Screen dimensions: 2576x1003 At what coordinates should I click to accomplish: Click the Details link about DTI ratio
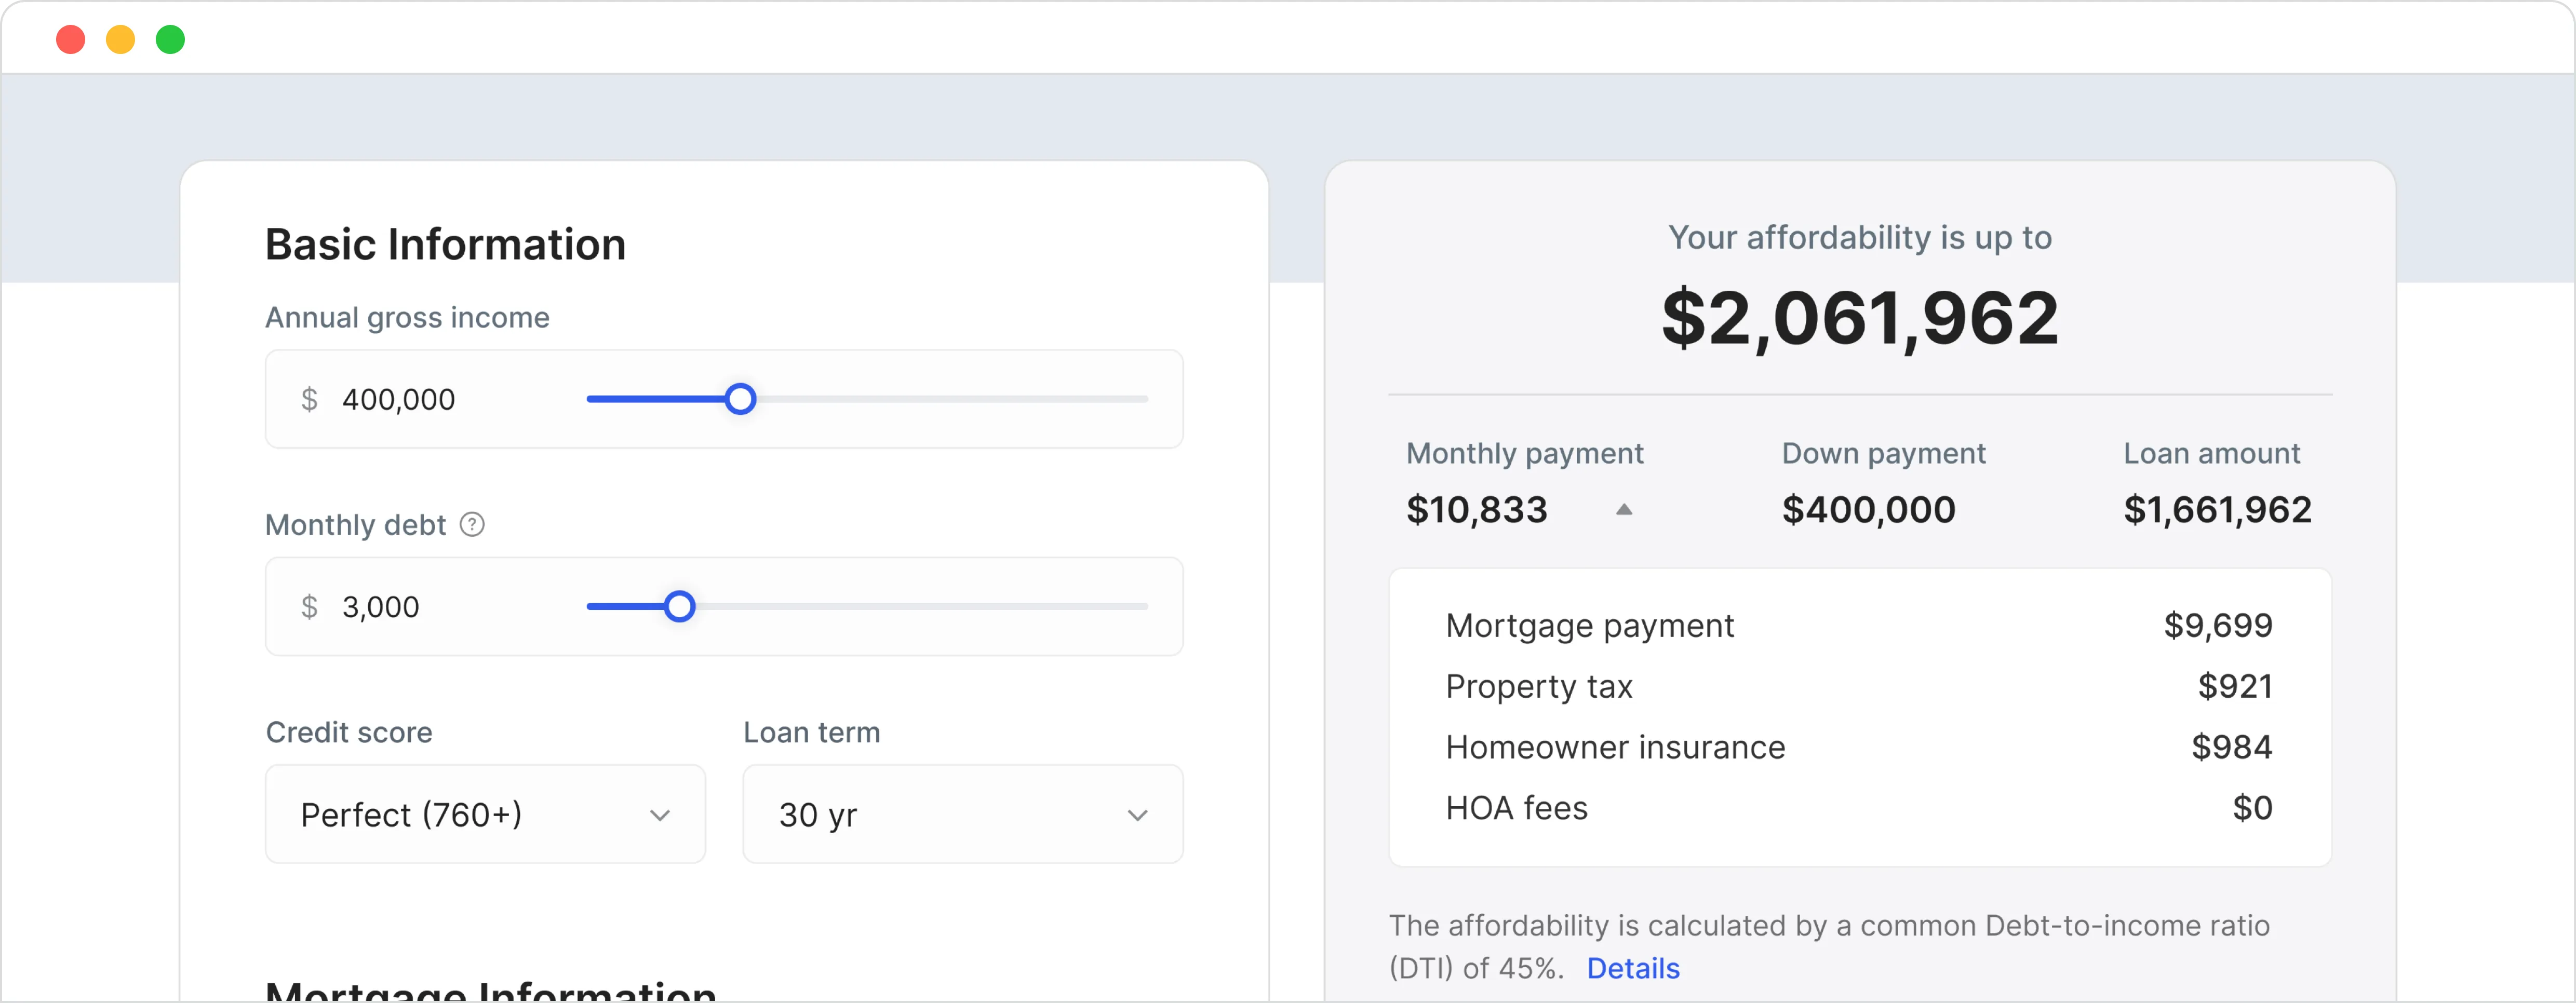pos(1634,968)
